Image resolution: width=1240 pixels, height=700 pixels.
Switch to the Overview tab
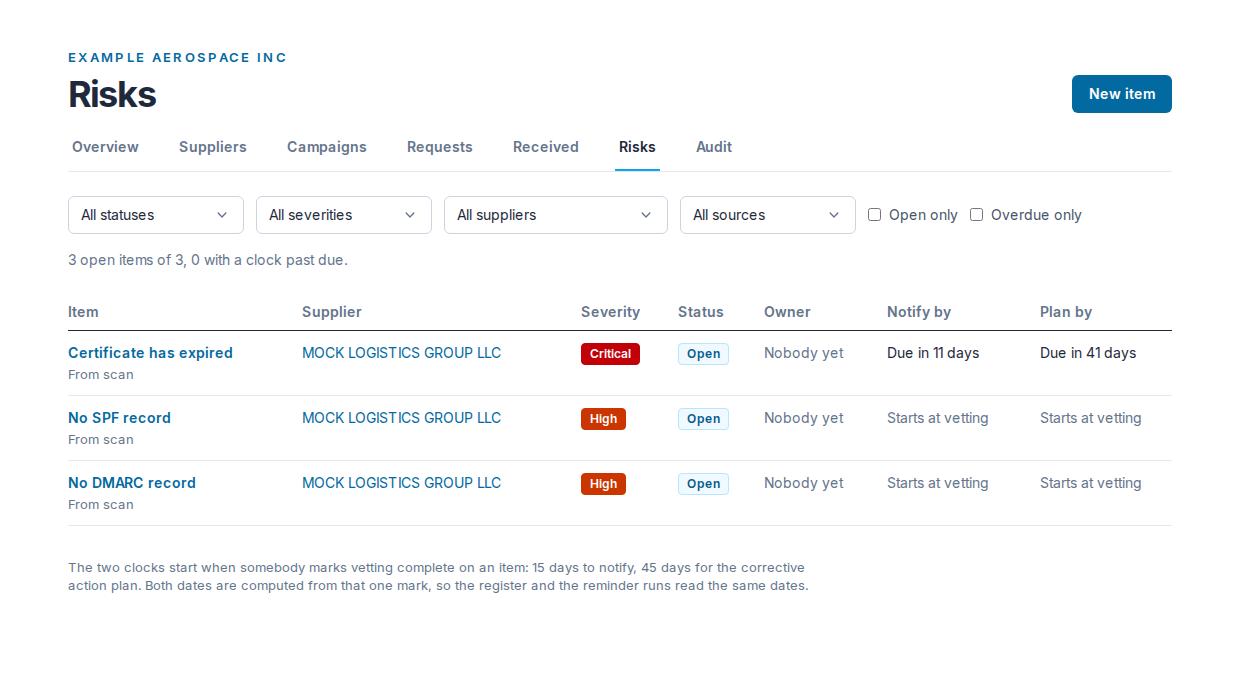pyautogui.click(x=105, y=147)
